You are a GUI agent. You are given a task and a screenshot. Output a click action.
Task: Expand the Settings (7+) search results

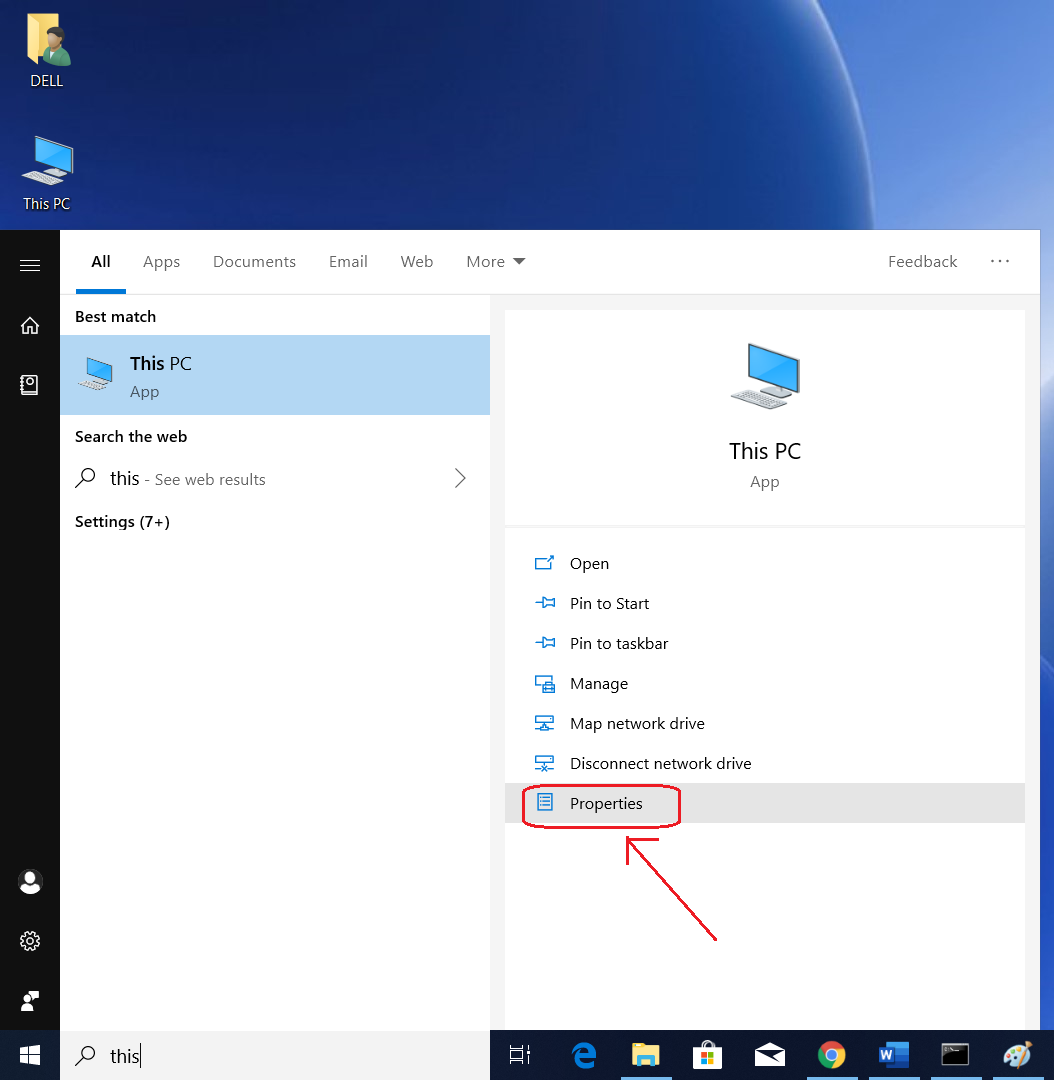(122, 521)
